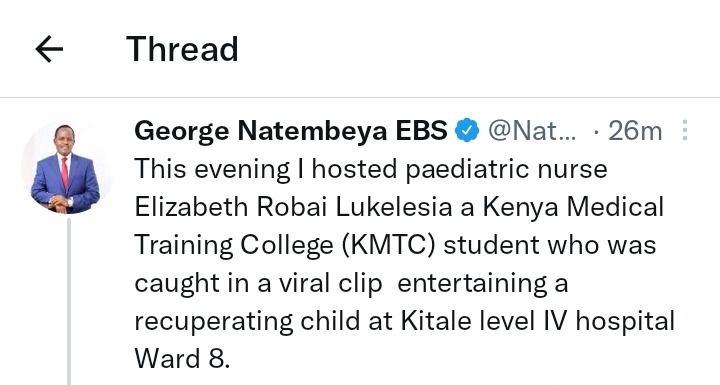
Task: Click the @Nat... username handle
Action: (532, 130)
